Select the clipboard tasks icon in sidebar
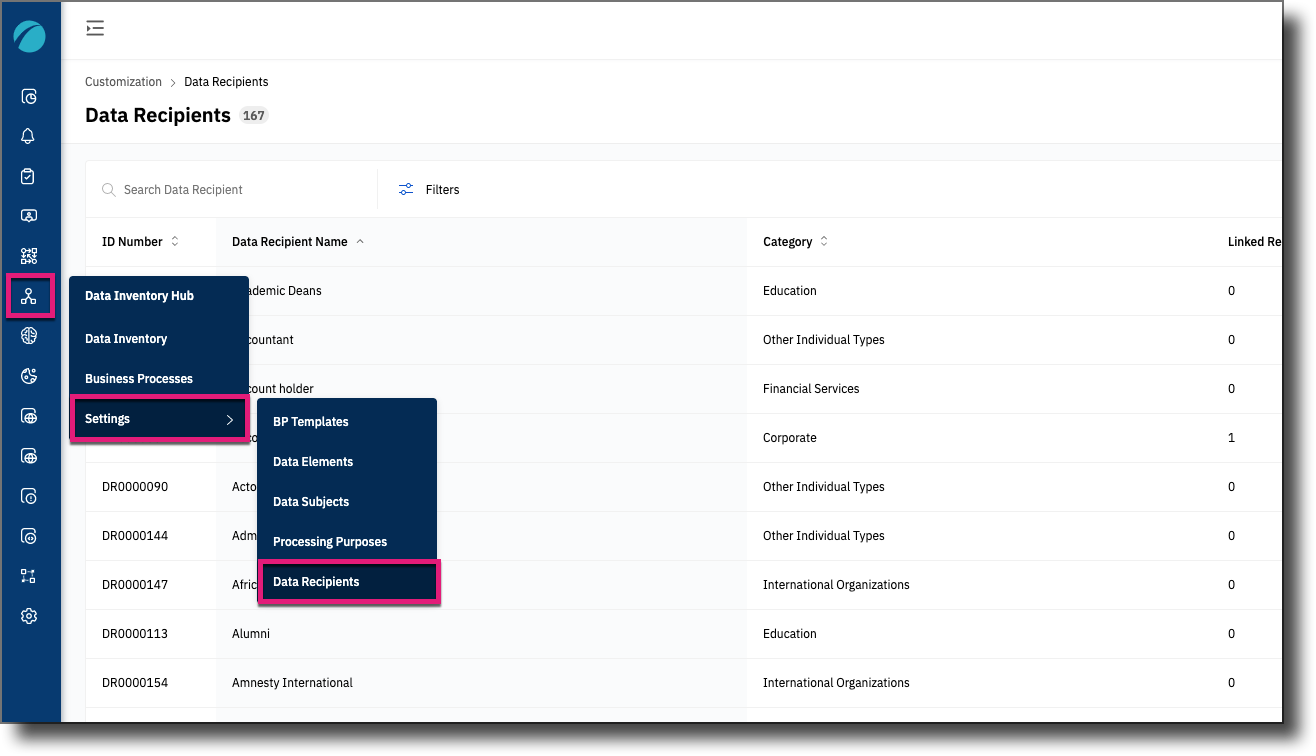This screenshot has height=756, width=1316. [x=30, y=175]
